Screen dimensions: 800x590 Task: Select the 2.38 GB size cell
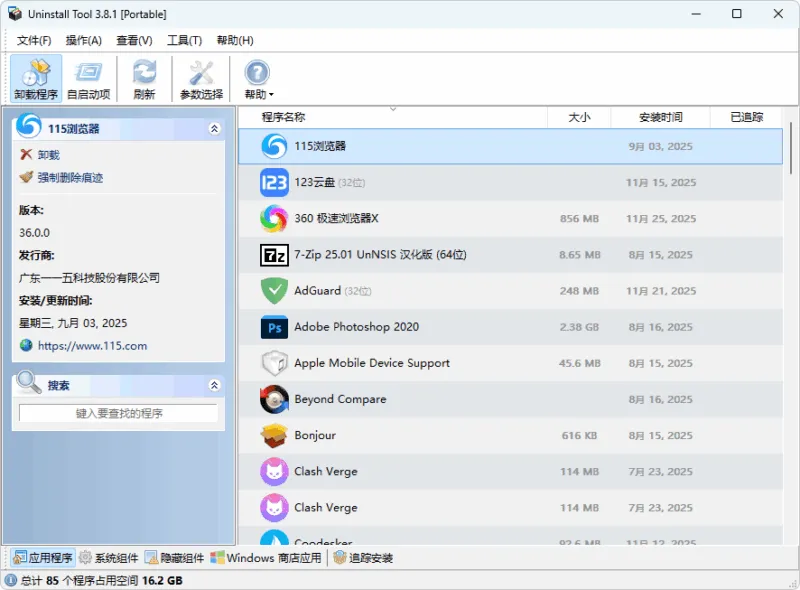tap(579, 327)
